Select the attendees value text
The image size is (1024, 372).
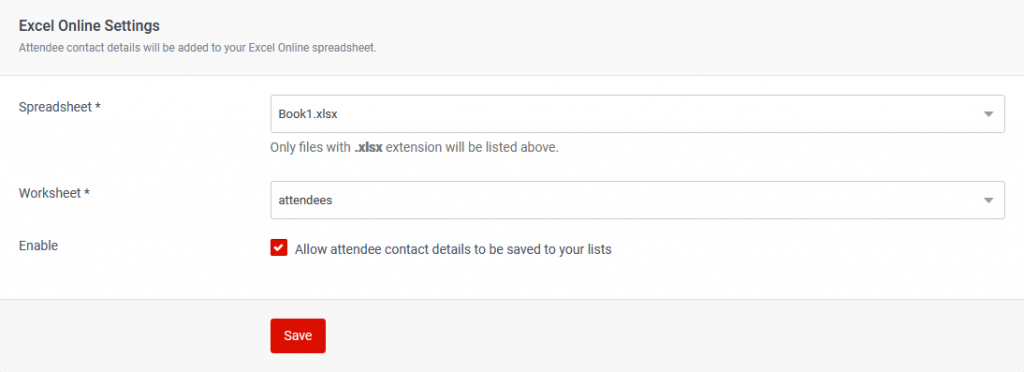(306, 200)
